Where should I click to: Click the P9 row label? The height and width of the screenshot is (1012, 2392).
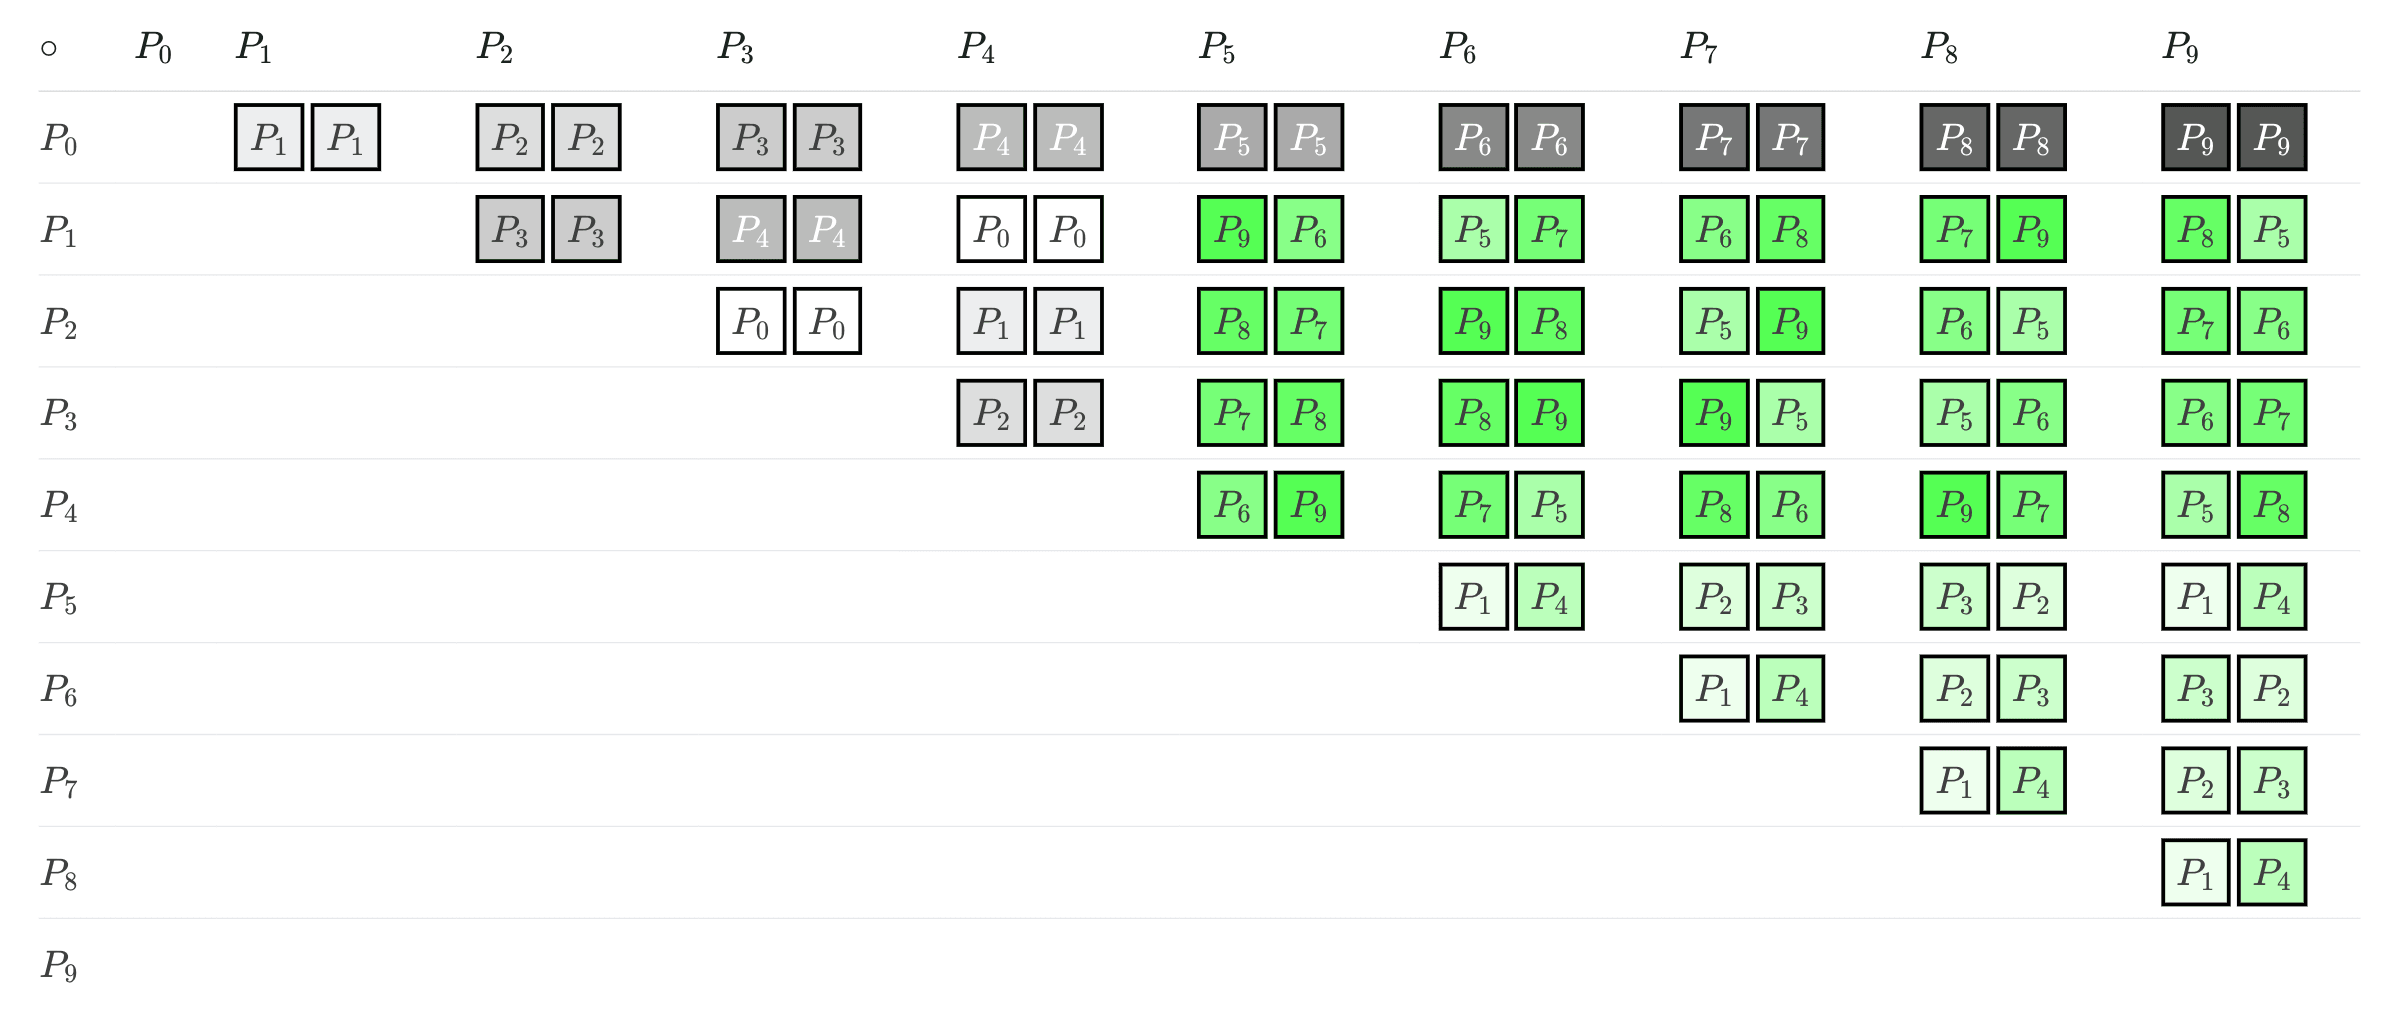click(59, 965)
